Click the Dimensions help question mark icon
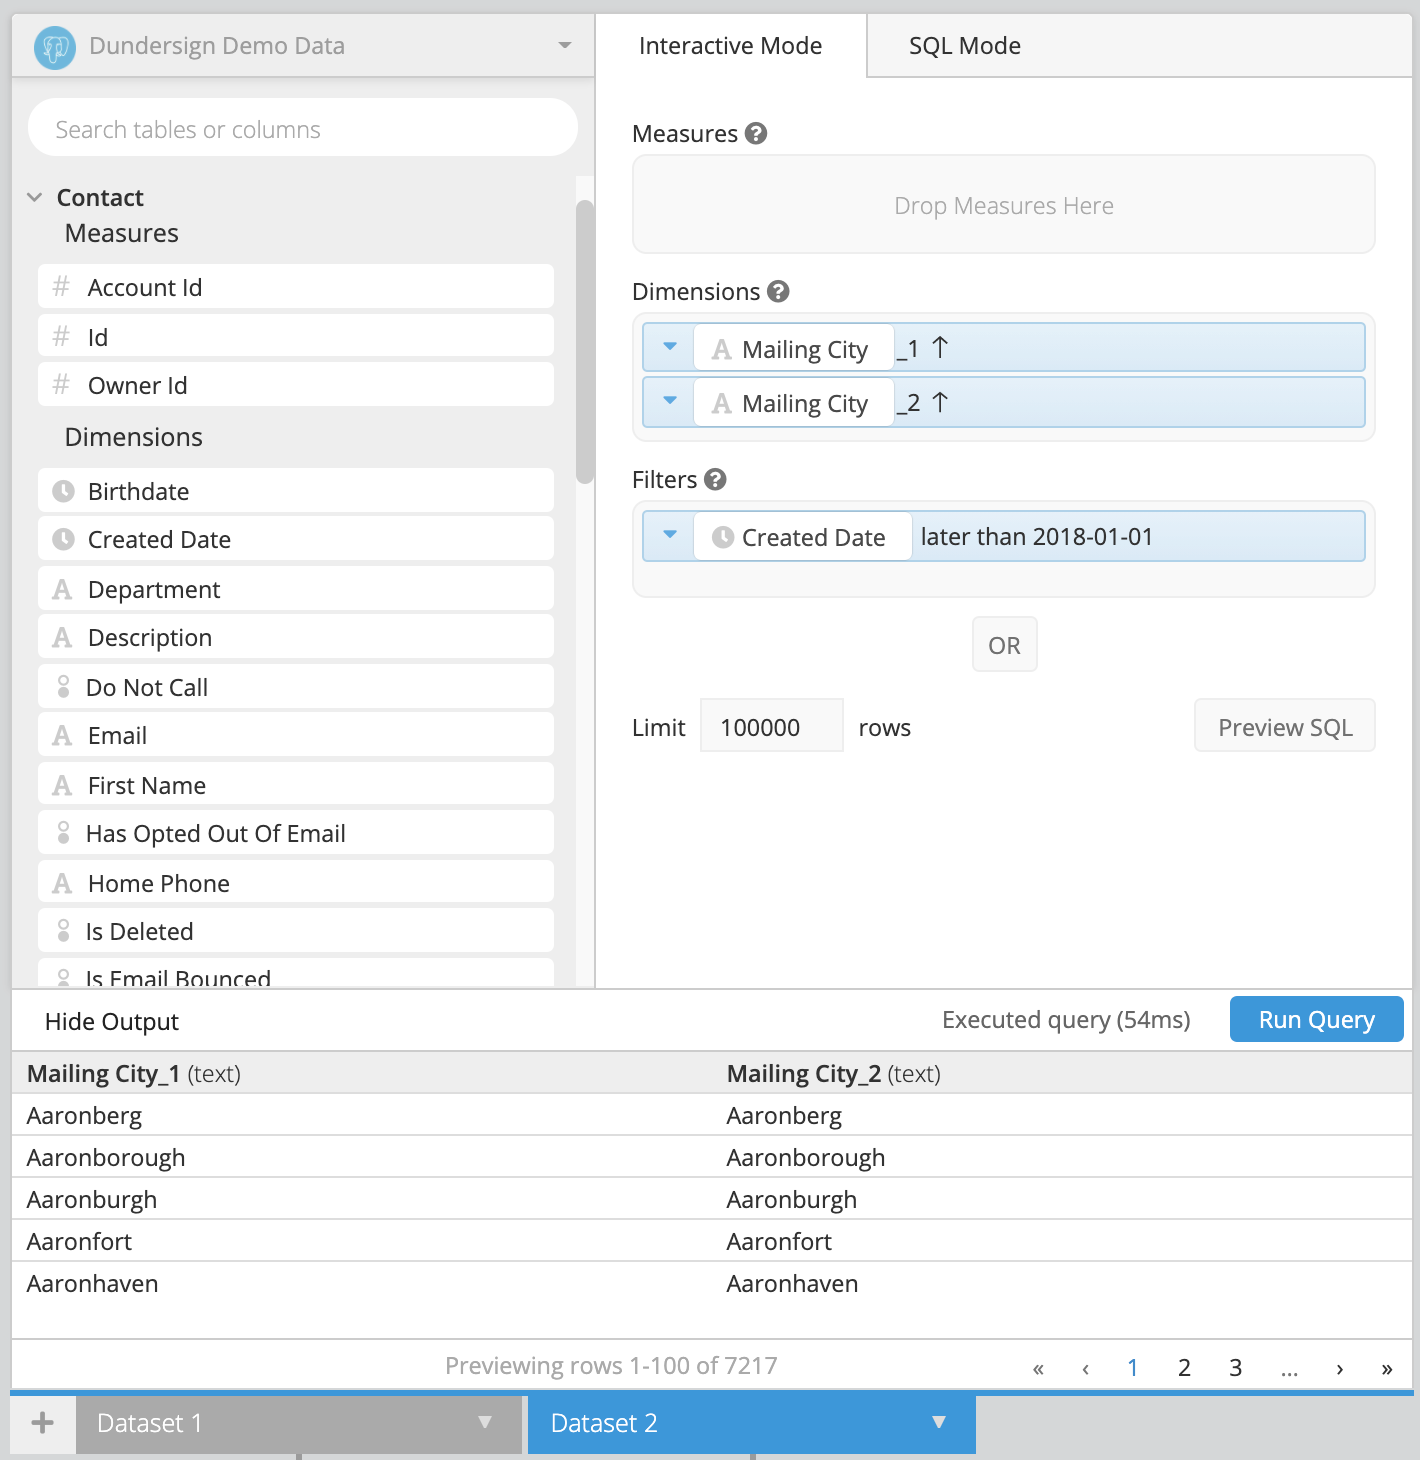 (x=778, y=291)
